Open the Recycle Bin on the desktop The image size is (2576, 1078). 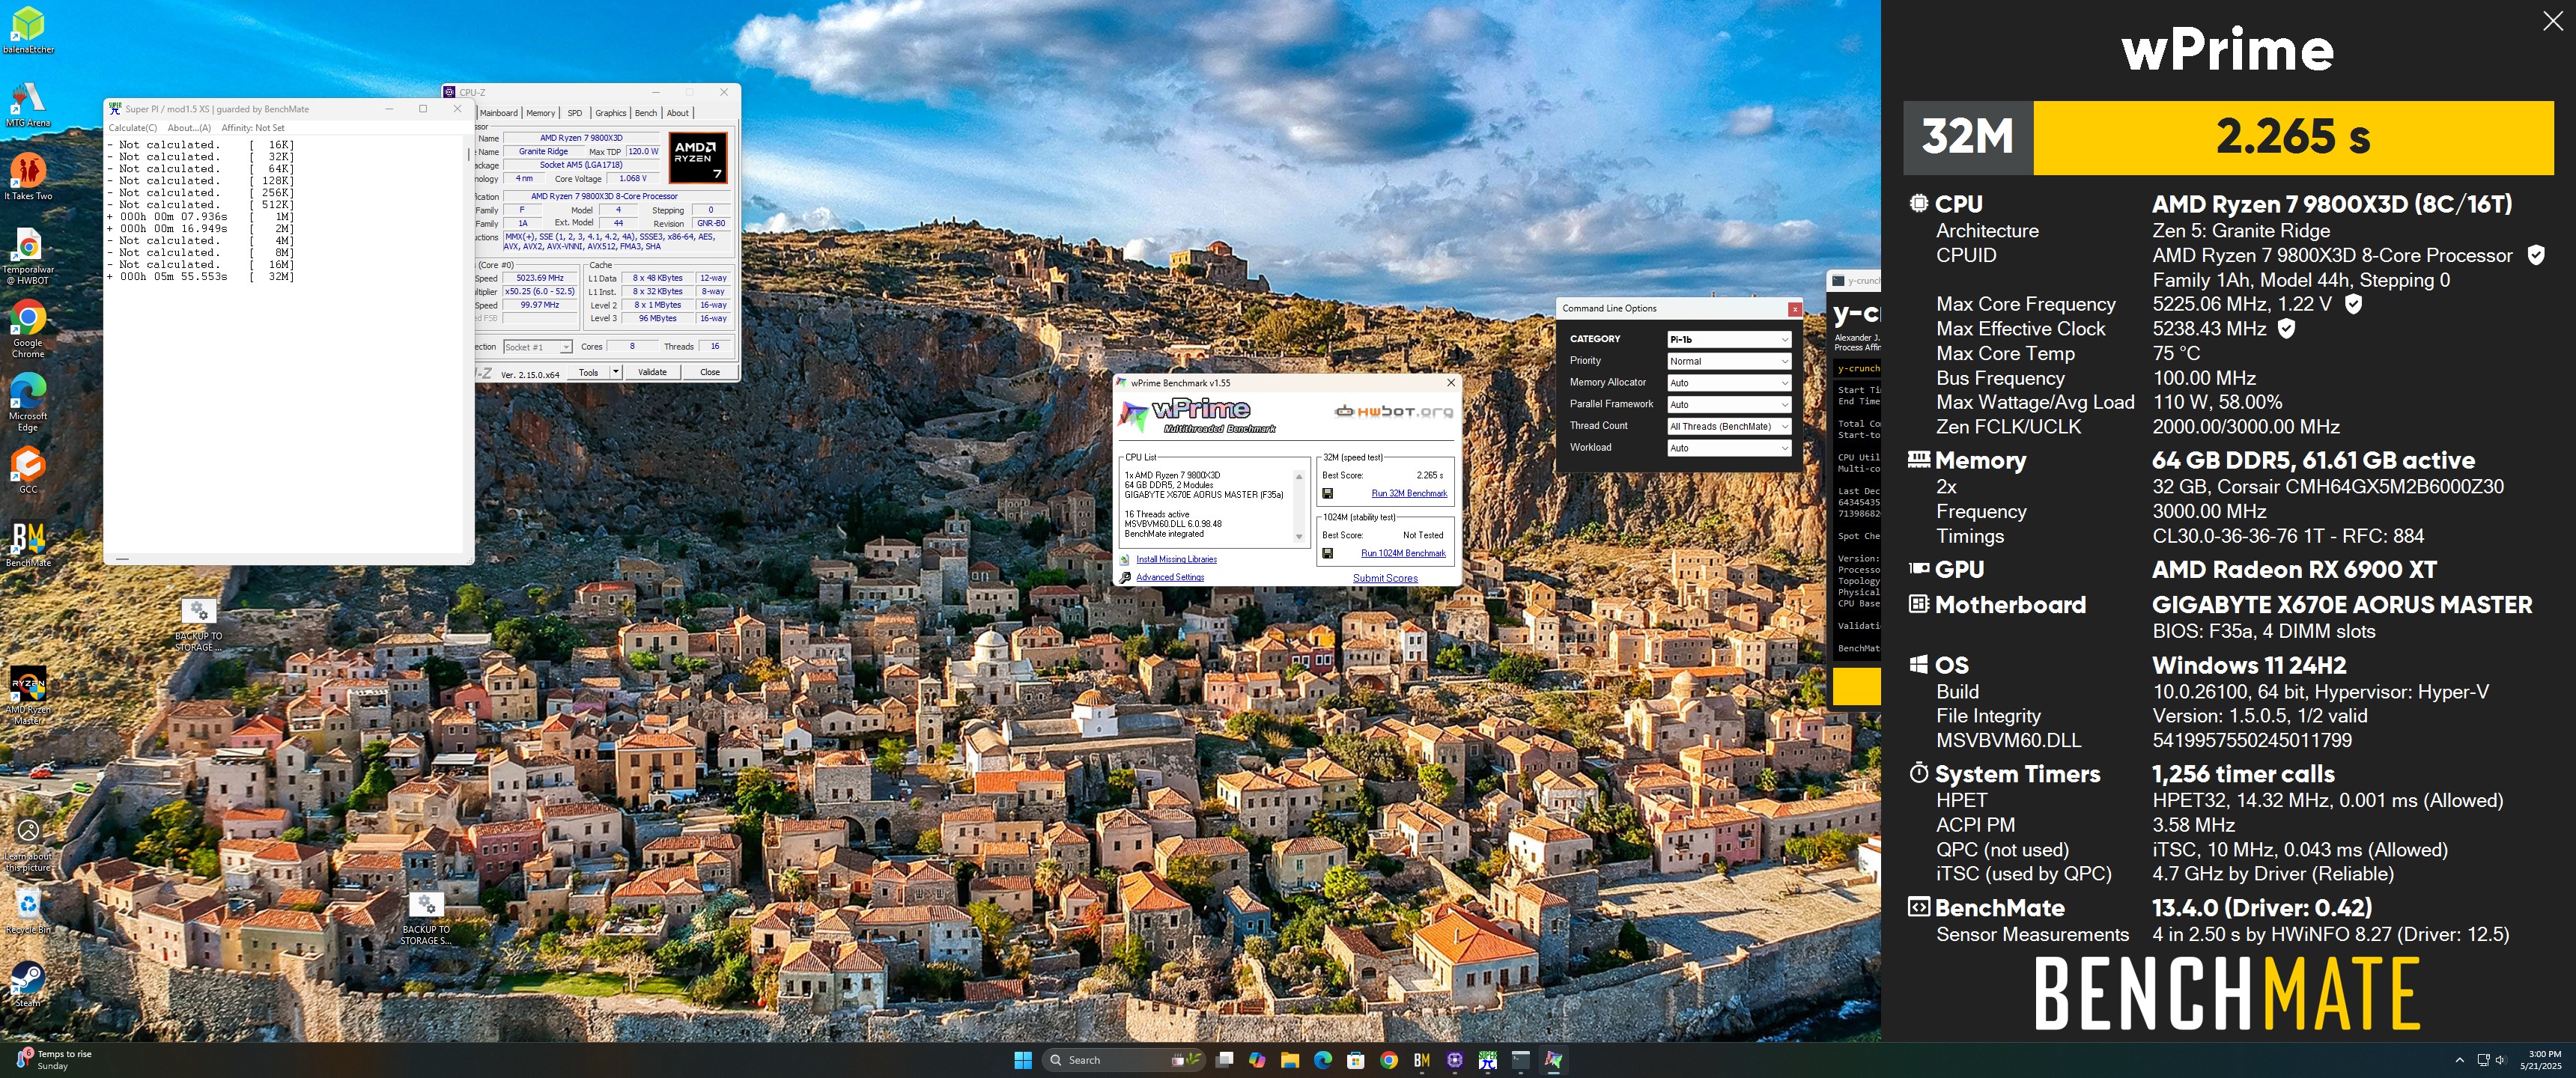click(x=28, y=910)
